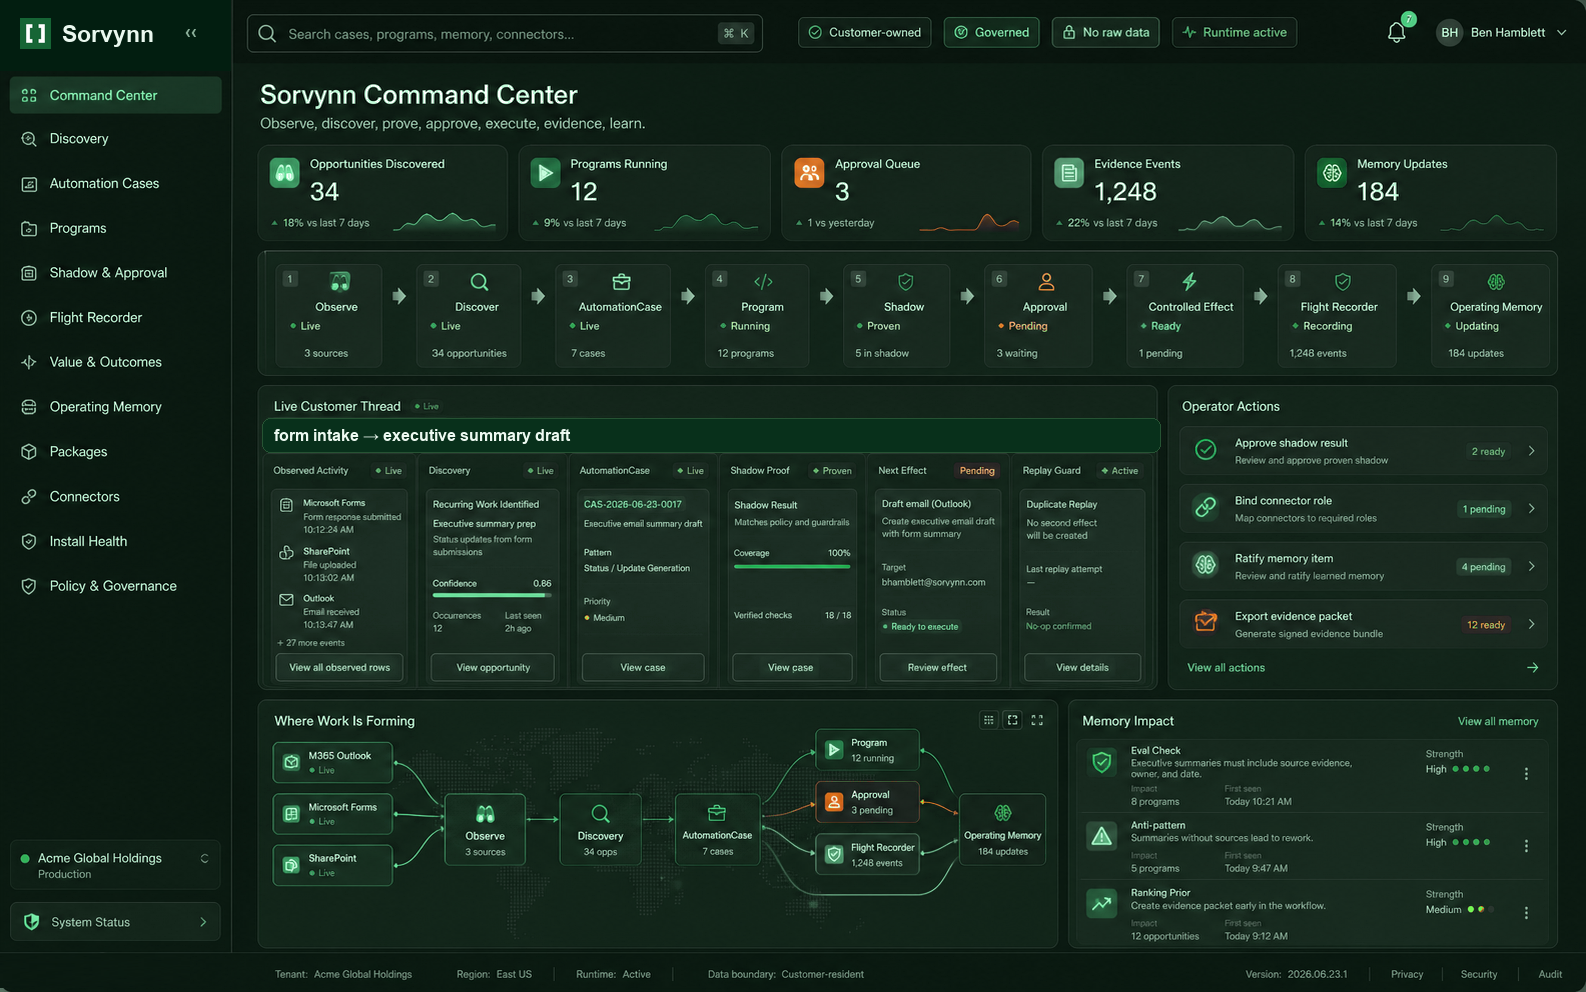The height and width of the screenshot is (992, 1586).
Task: Click the Review effect button
Action: coord(937,667)
